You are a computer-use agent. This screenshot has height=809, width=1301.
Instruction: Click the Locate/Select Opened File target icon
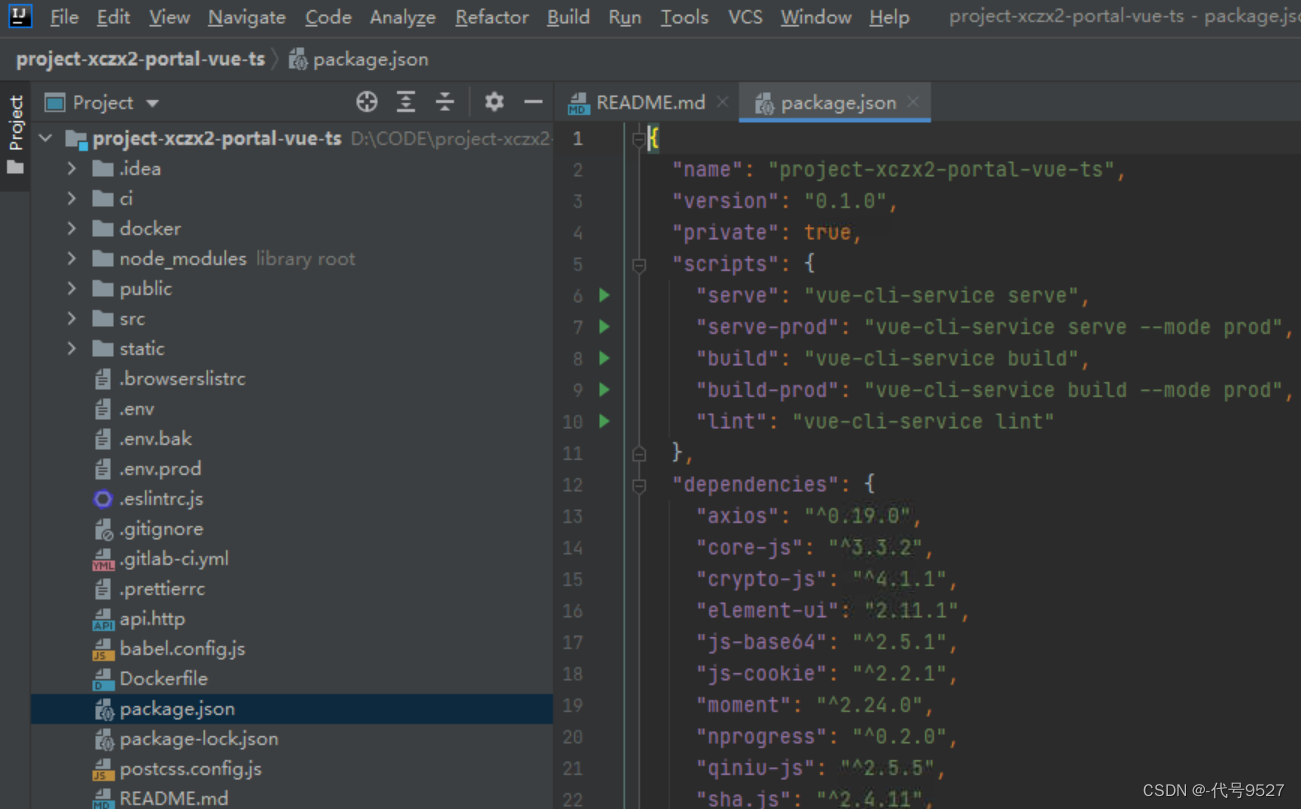[367, 102]
